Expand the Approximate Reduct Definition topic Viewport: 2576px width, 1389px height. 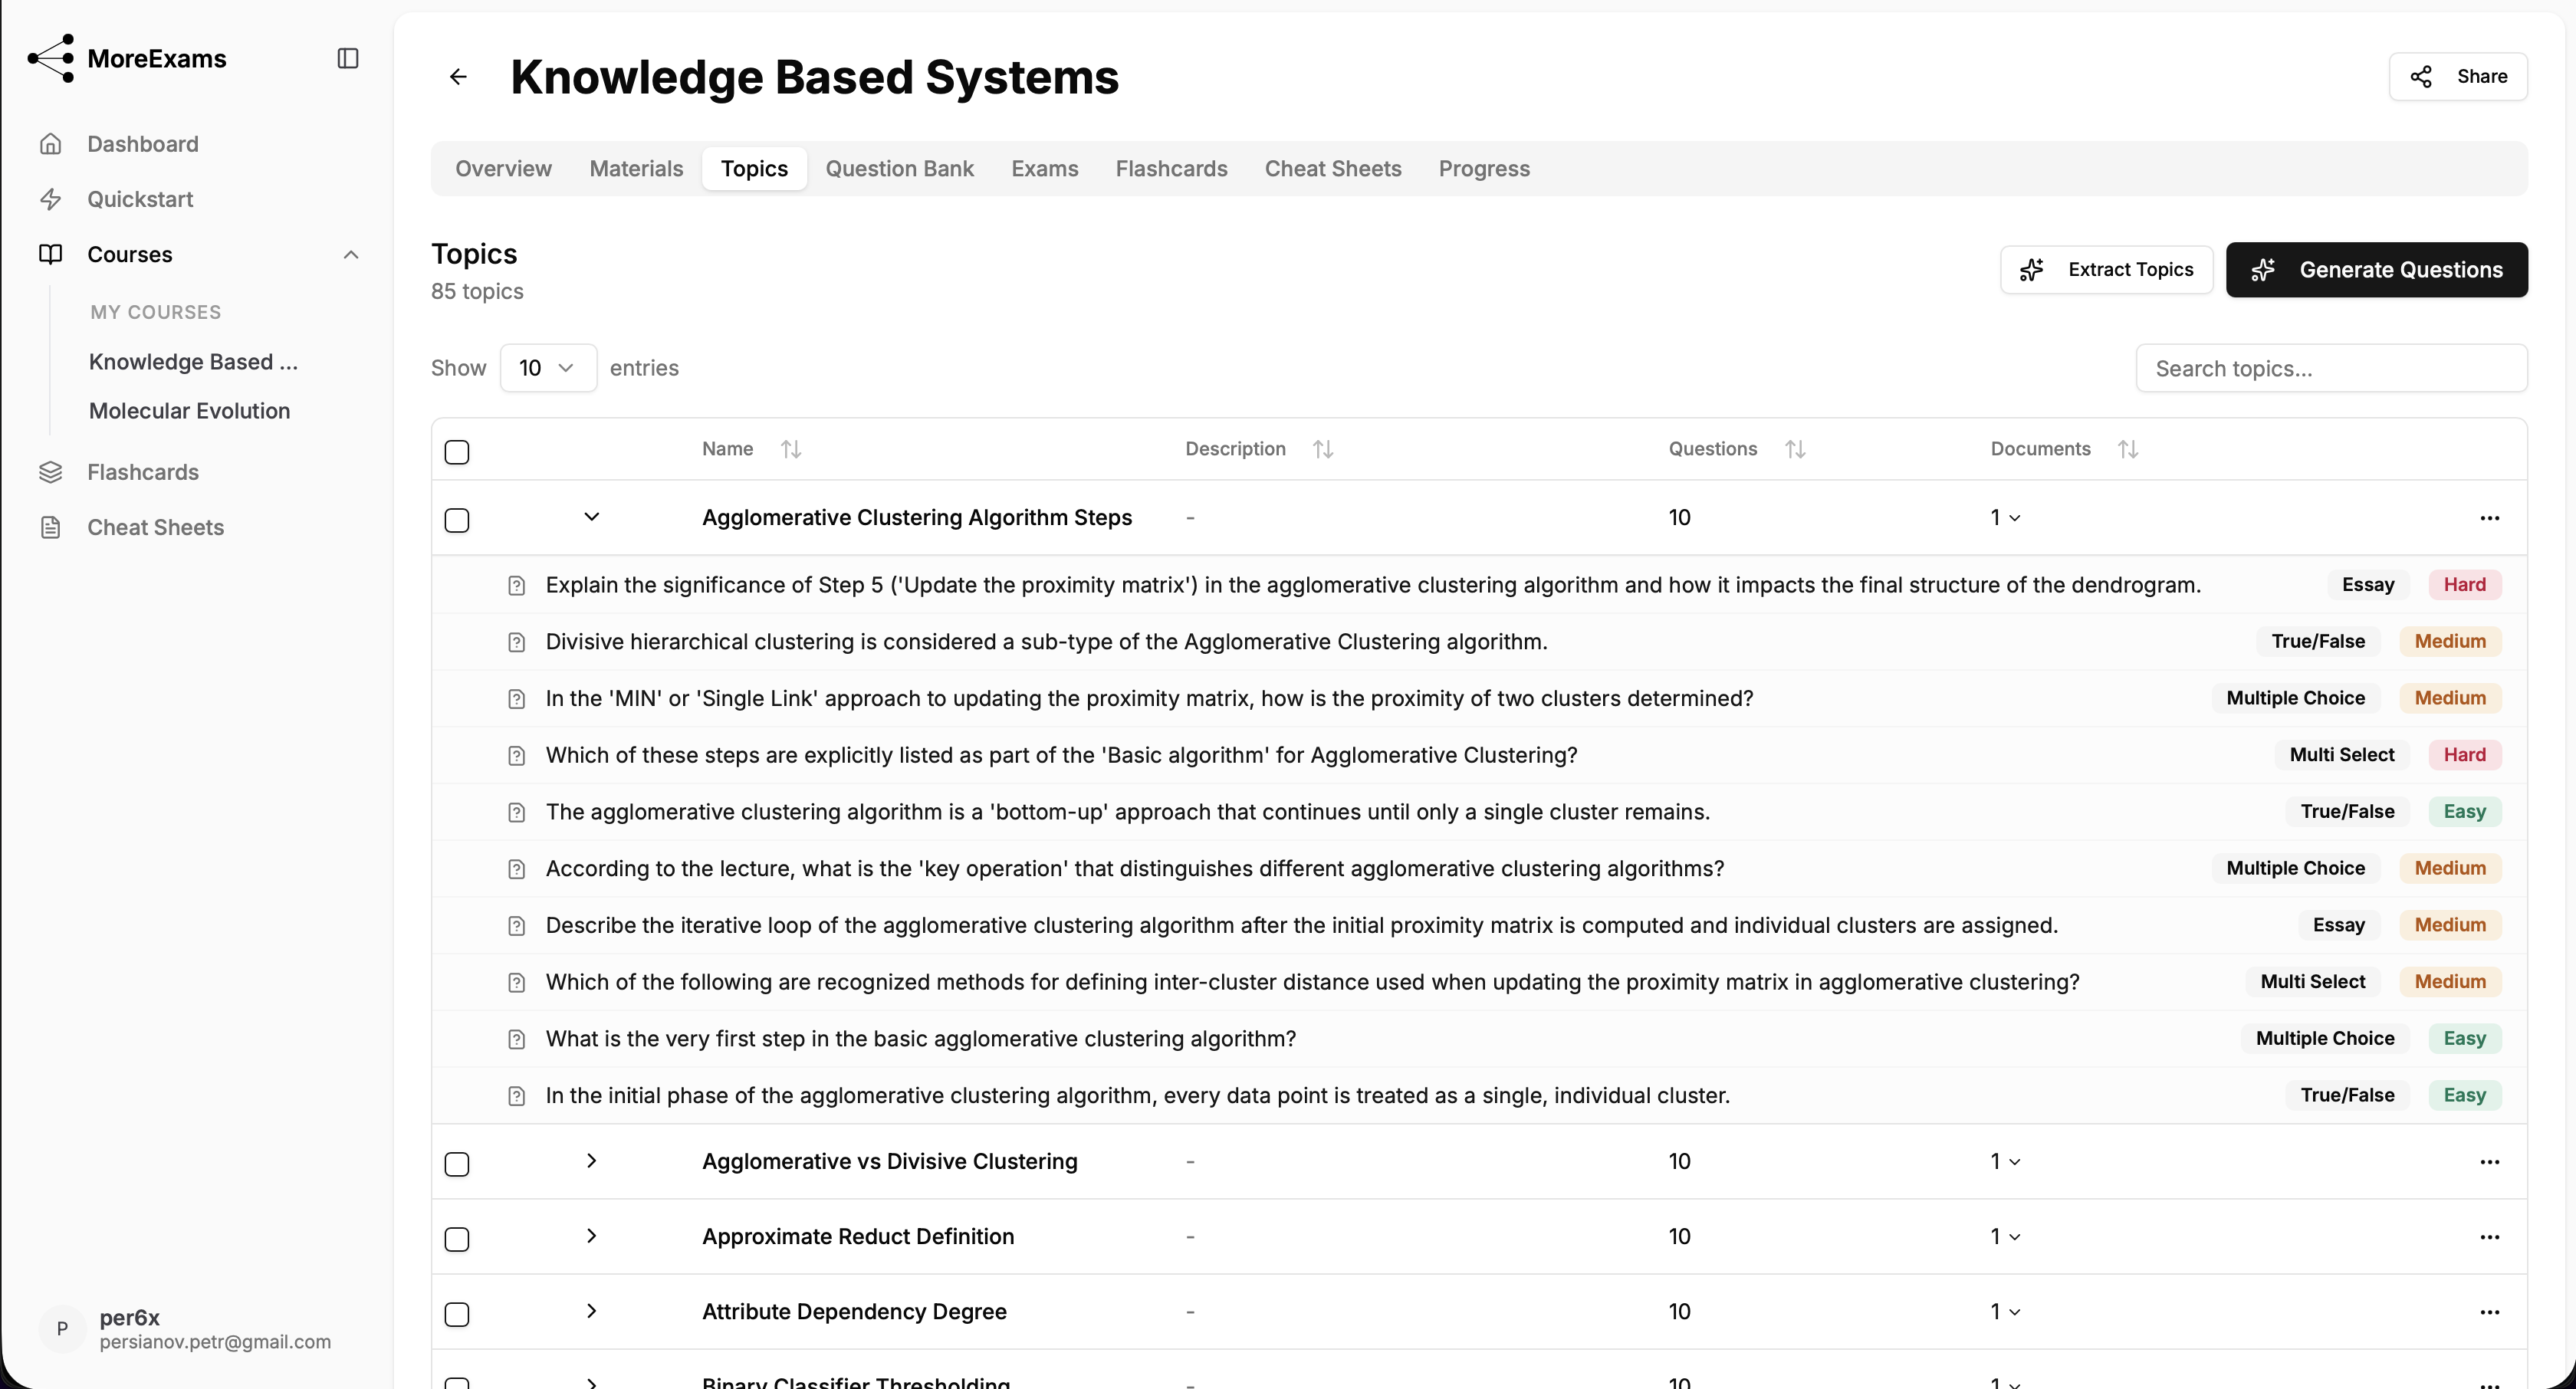[x=591, y=1236]
